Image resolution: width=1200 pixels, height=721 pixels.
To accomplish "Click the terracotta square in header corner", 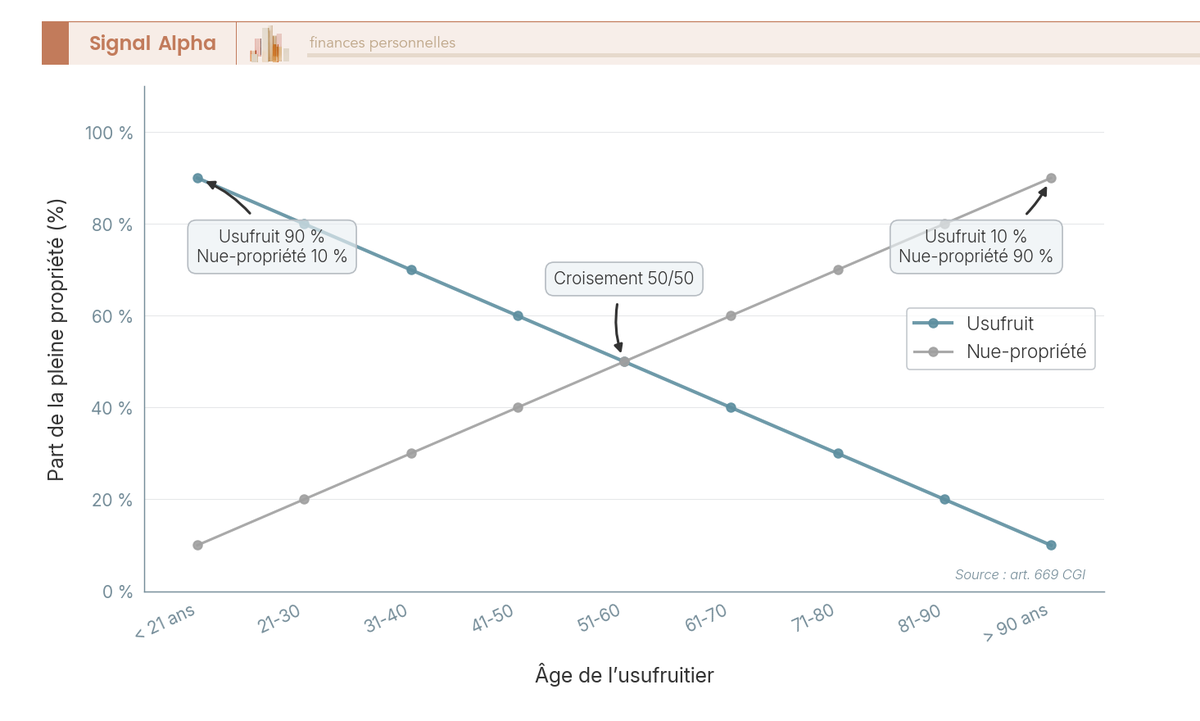I will (55, 43).
